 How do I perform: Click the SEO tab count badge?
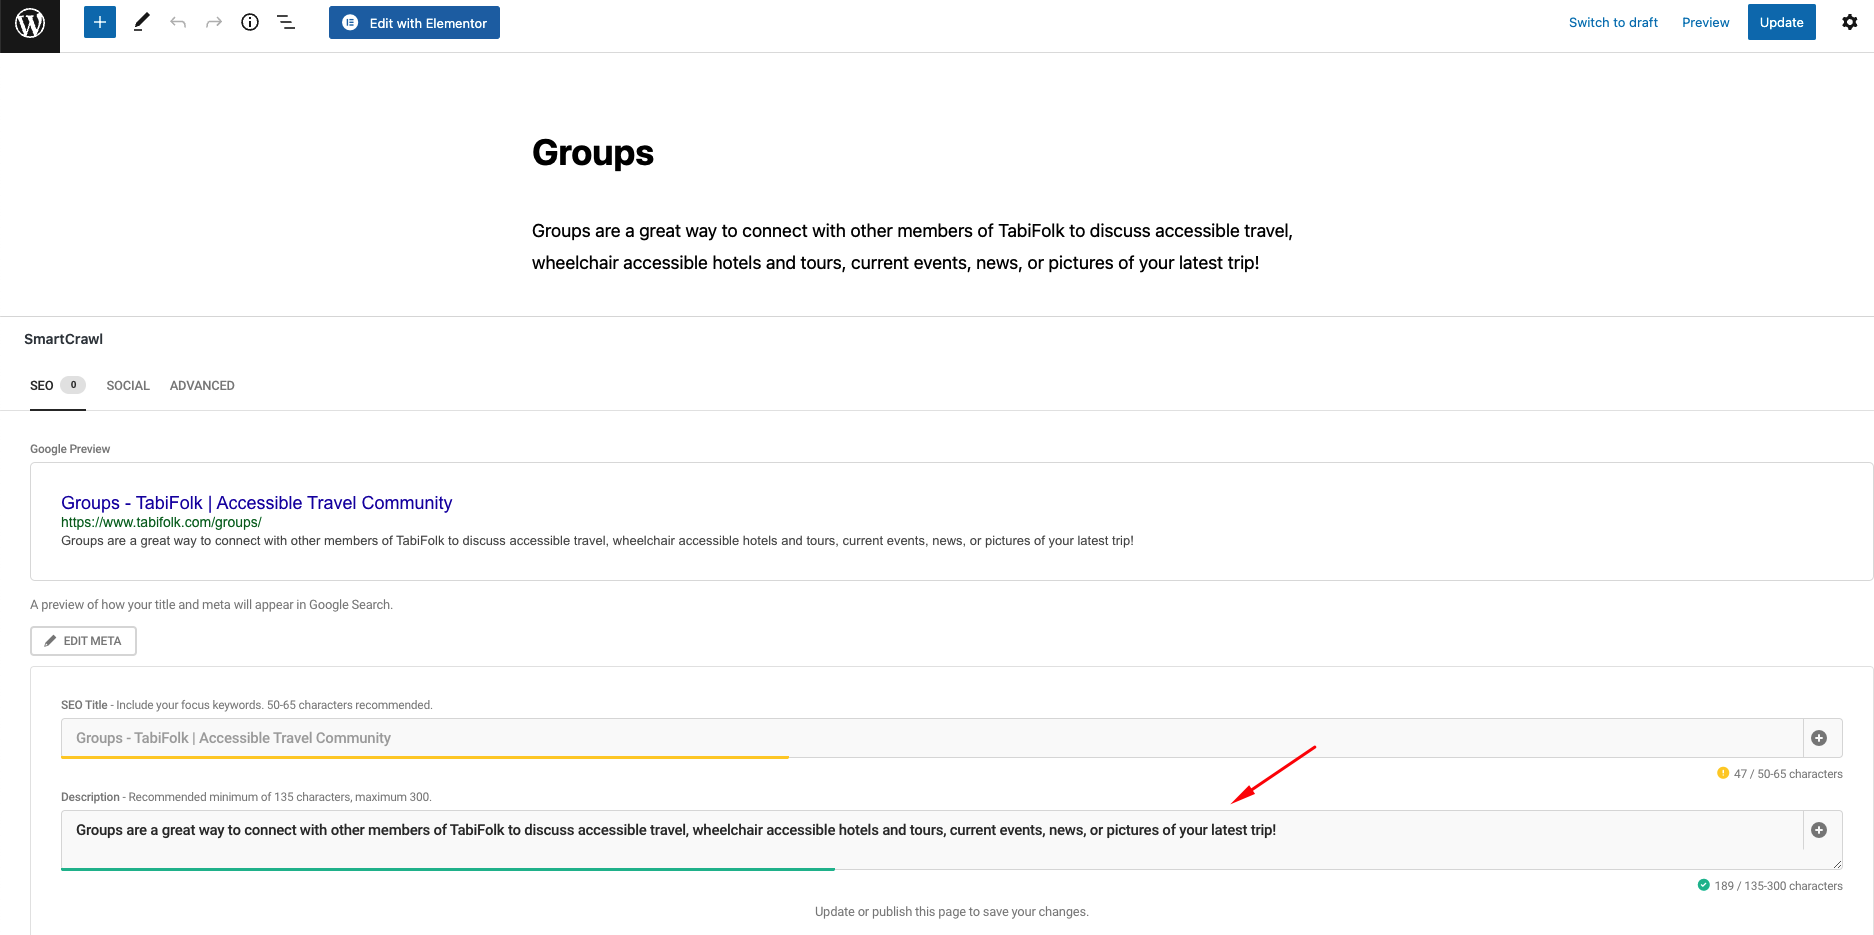click(73, 385)
